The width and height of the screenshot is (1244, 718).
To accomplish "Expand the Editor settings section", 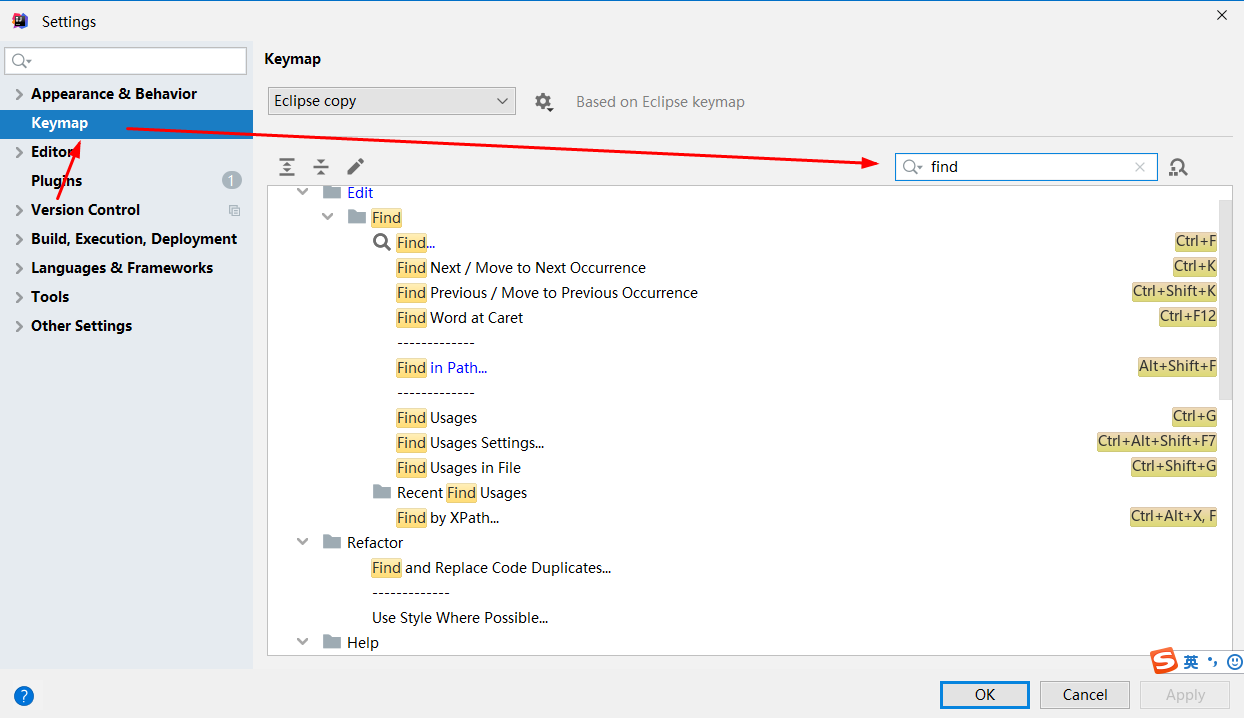I will 19,152.
